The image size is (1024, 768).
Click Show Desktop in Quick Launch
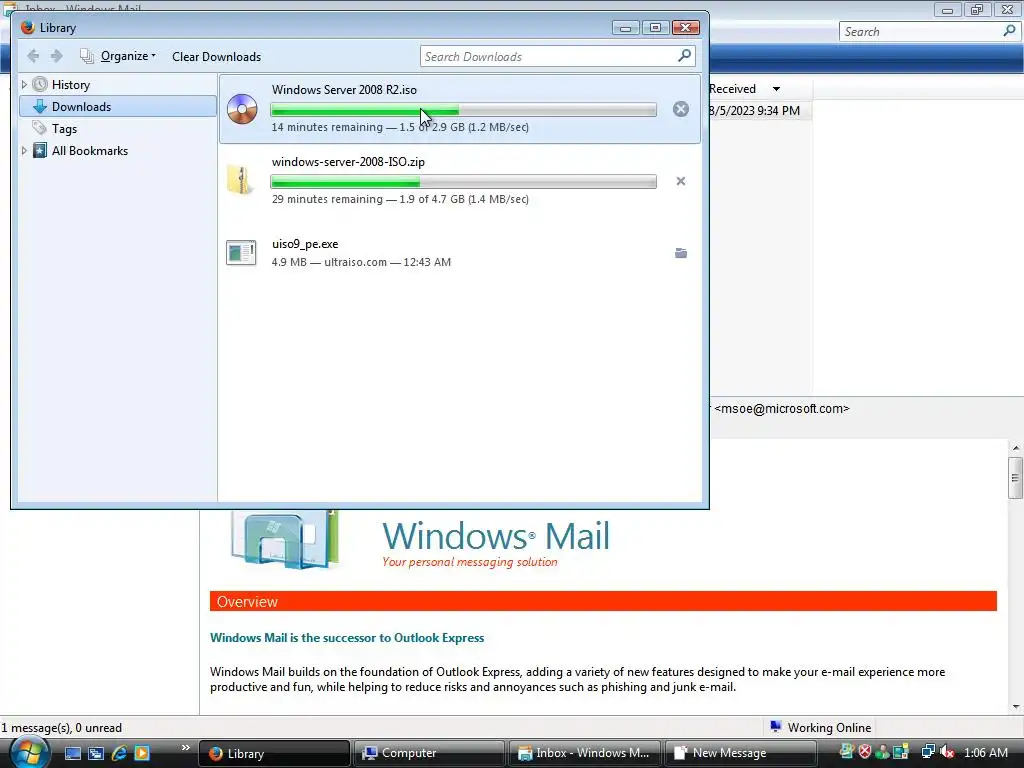[72, 753]
